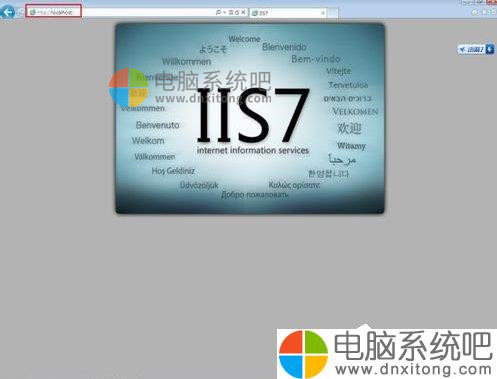Click the IIS7 welcome image

pos(250,118)
